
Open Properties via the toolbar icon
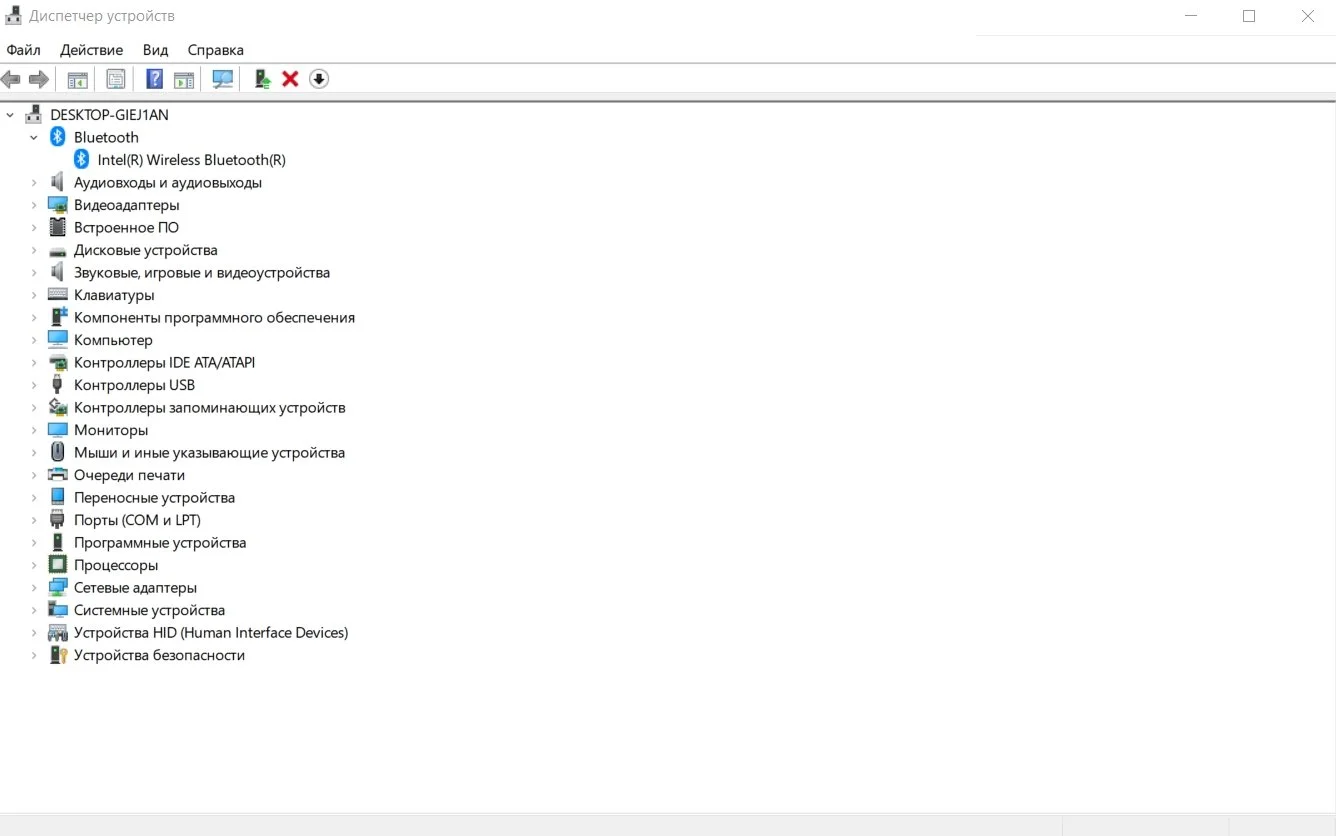116,79
